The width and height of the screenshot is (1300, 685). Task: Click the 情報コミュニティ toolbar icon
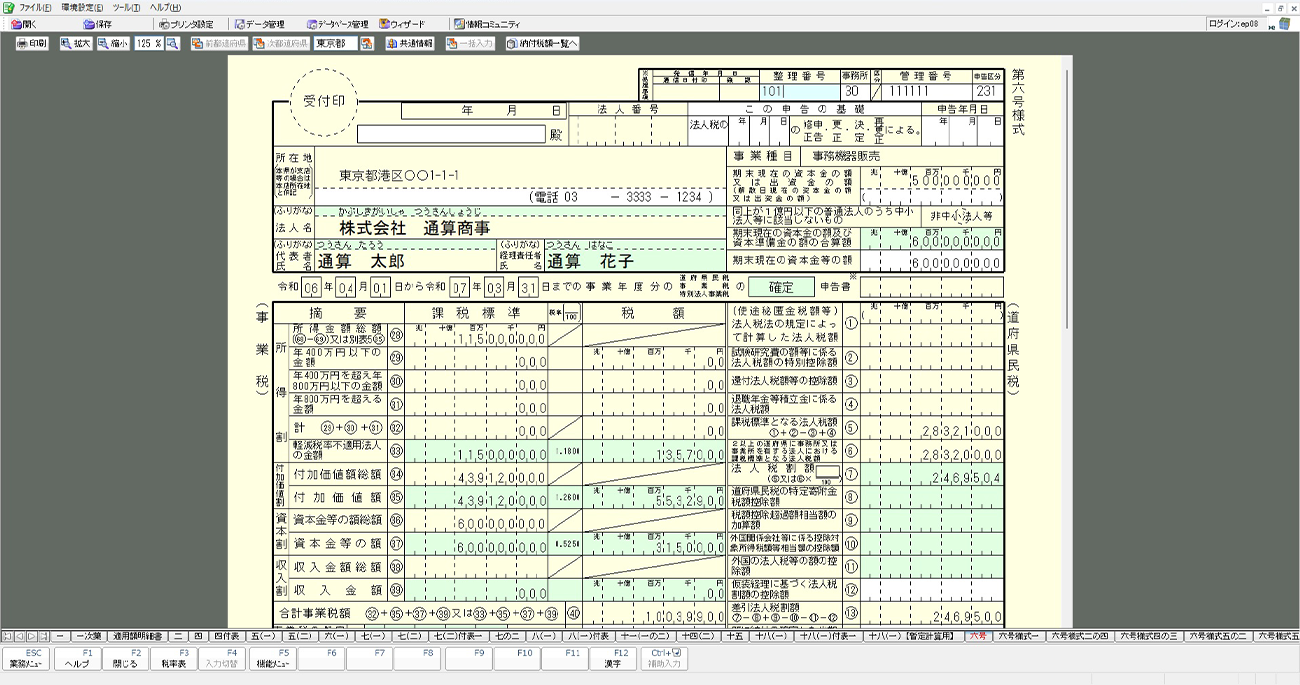click(487, 24)
